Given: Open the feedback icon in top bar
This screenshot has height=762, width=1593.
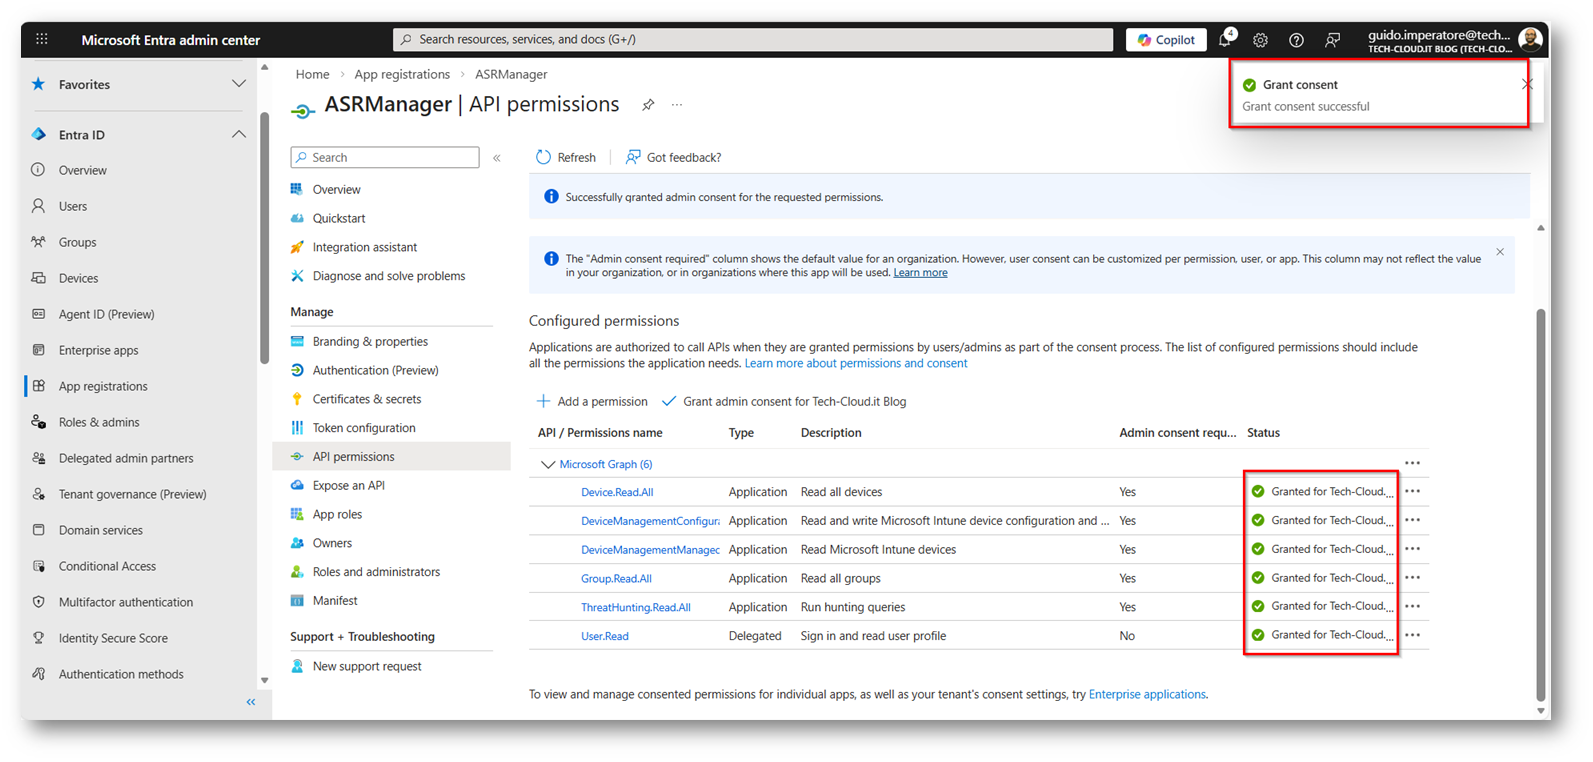Looking at the screenshot, I should [x=1332, y=40].
